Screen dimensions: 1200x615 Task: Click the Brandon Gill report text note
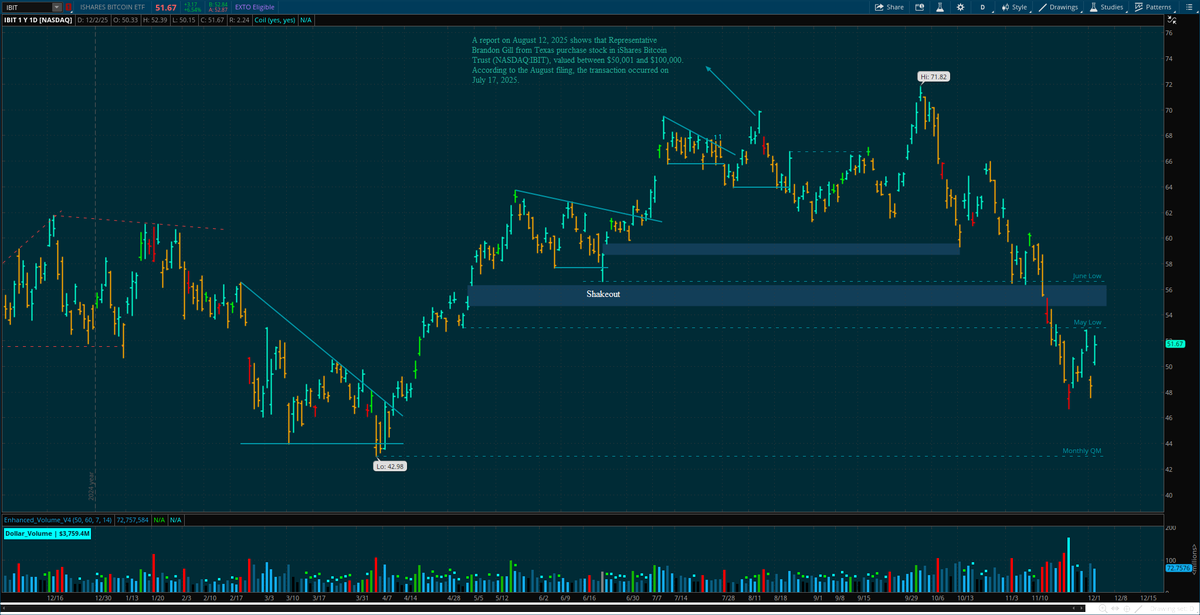coord(578,59)
